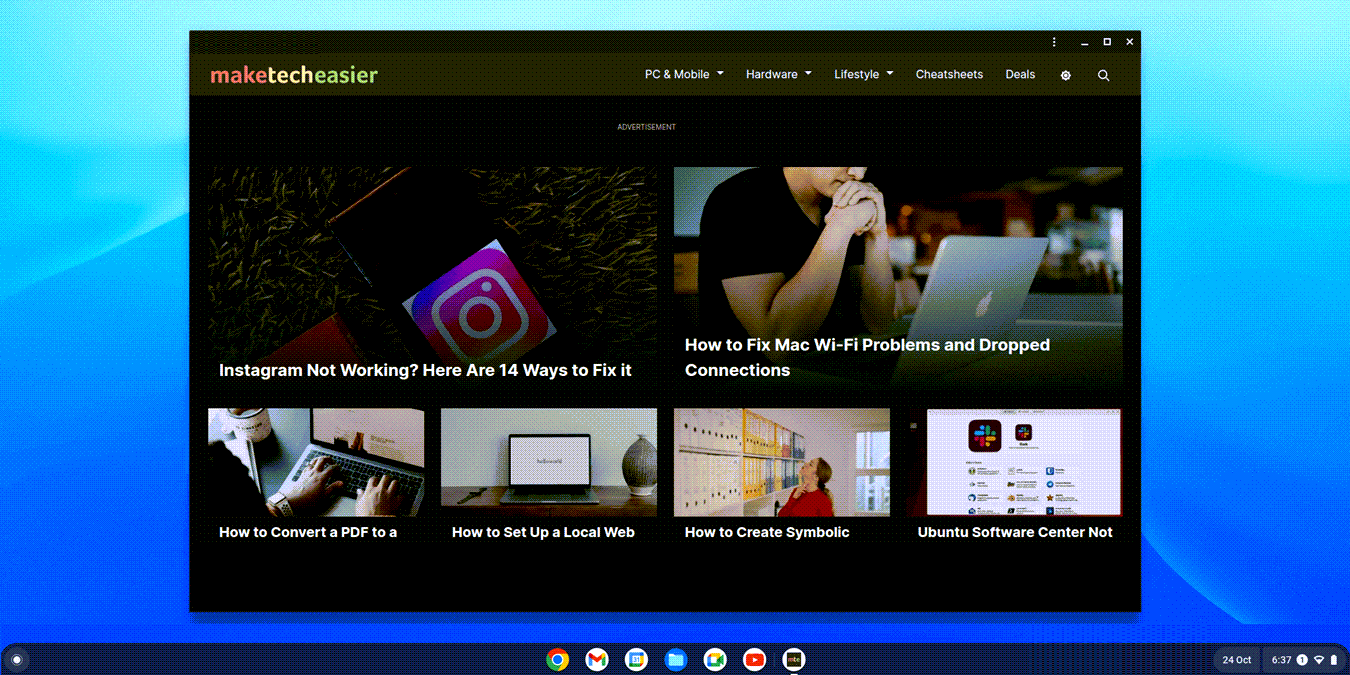The image size is (1350, 675).
Task: Expand the Hardware dropdown
Action: (x=778, y=74)
